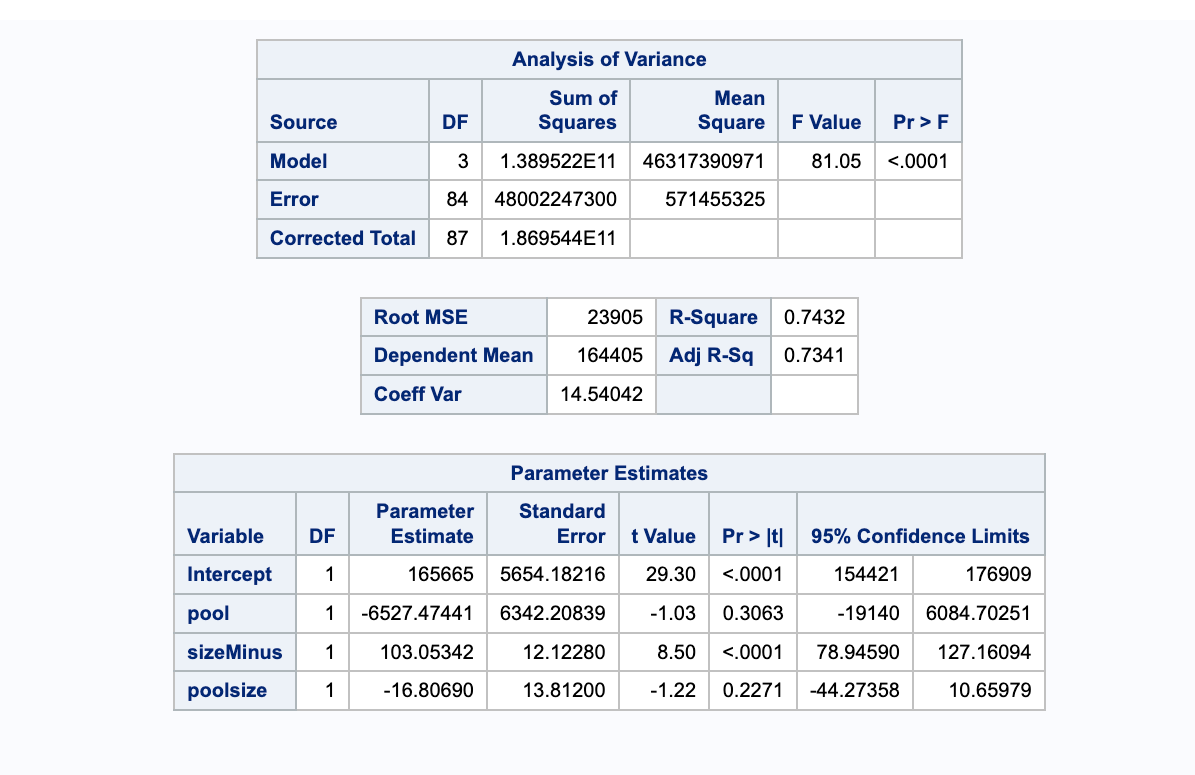Image resolution: width=1195 pixels, height=775 pixels.
Task: Select the sizeMinus variable row label
Action: (x=234, y=652)
